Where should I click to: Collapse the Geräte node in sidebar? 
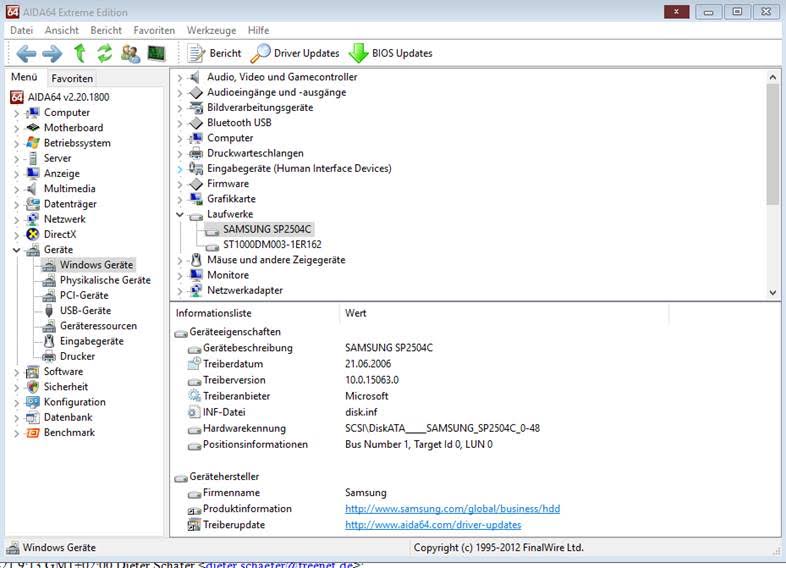point(16,250)
